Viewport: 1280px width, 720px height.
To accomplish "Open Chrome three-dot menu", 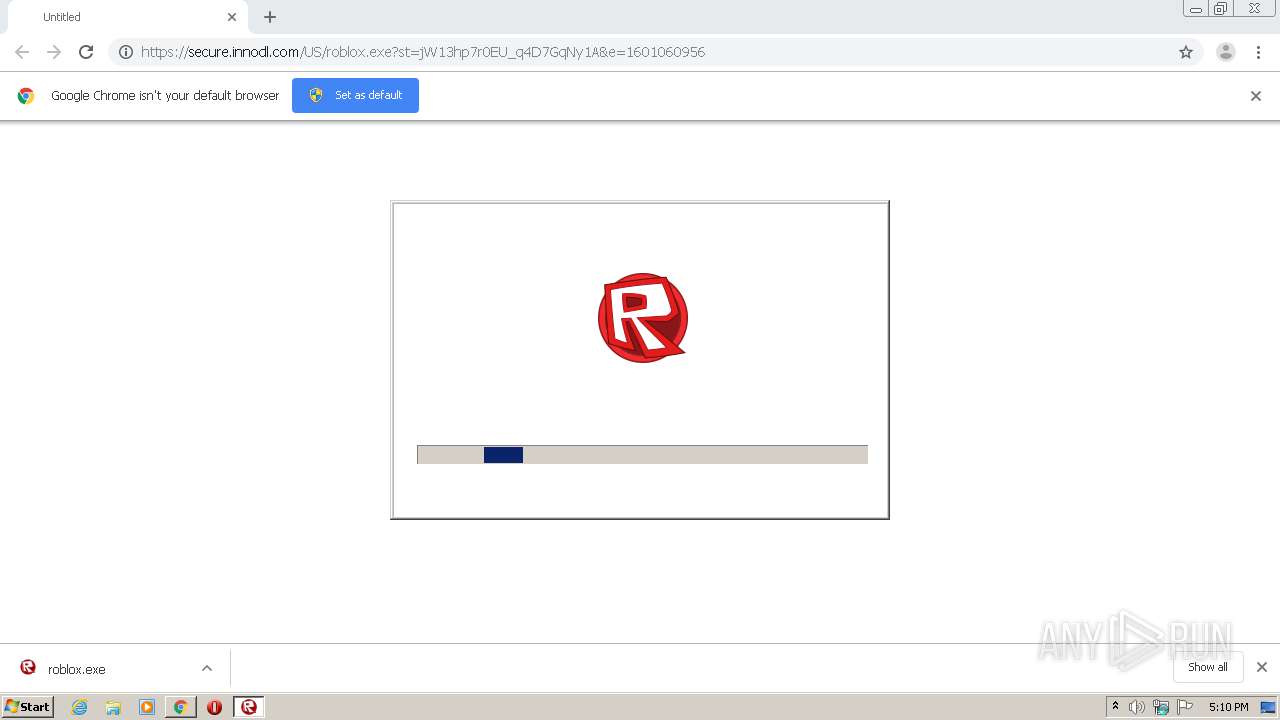I will (1259, 52).
